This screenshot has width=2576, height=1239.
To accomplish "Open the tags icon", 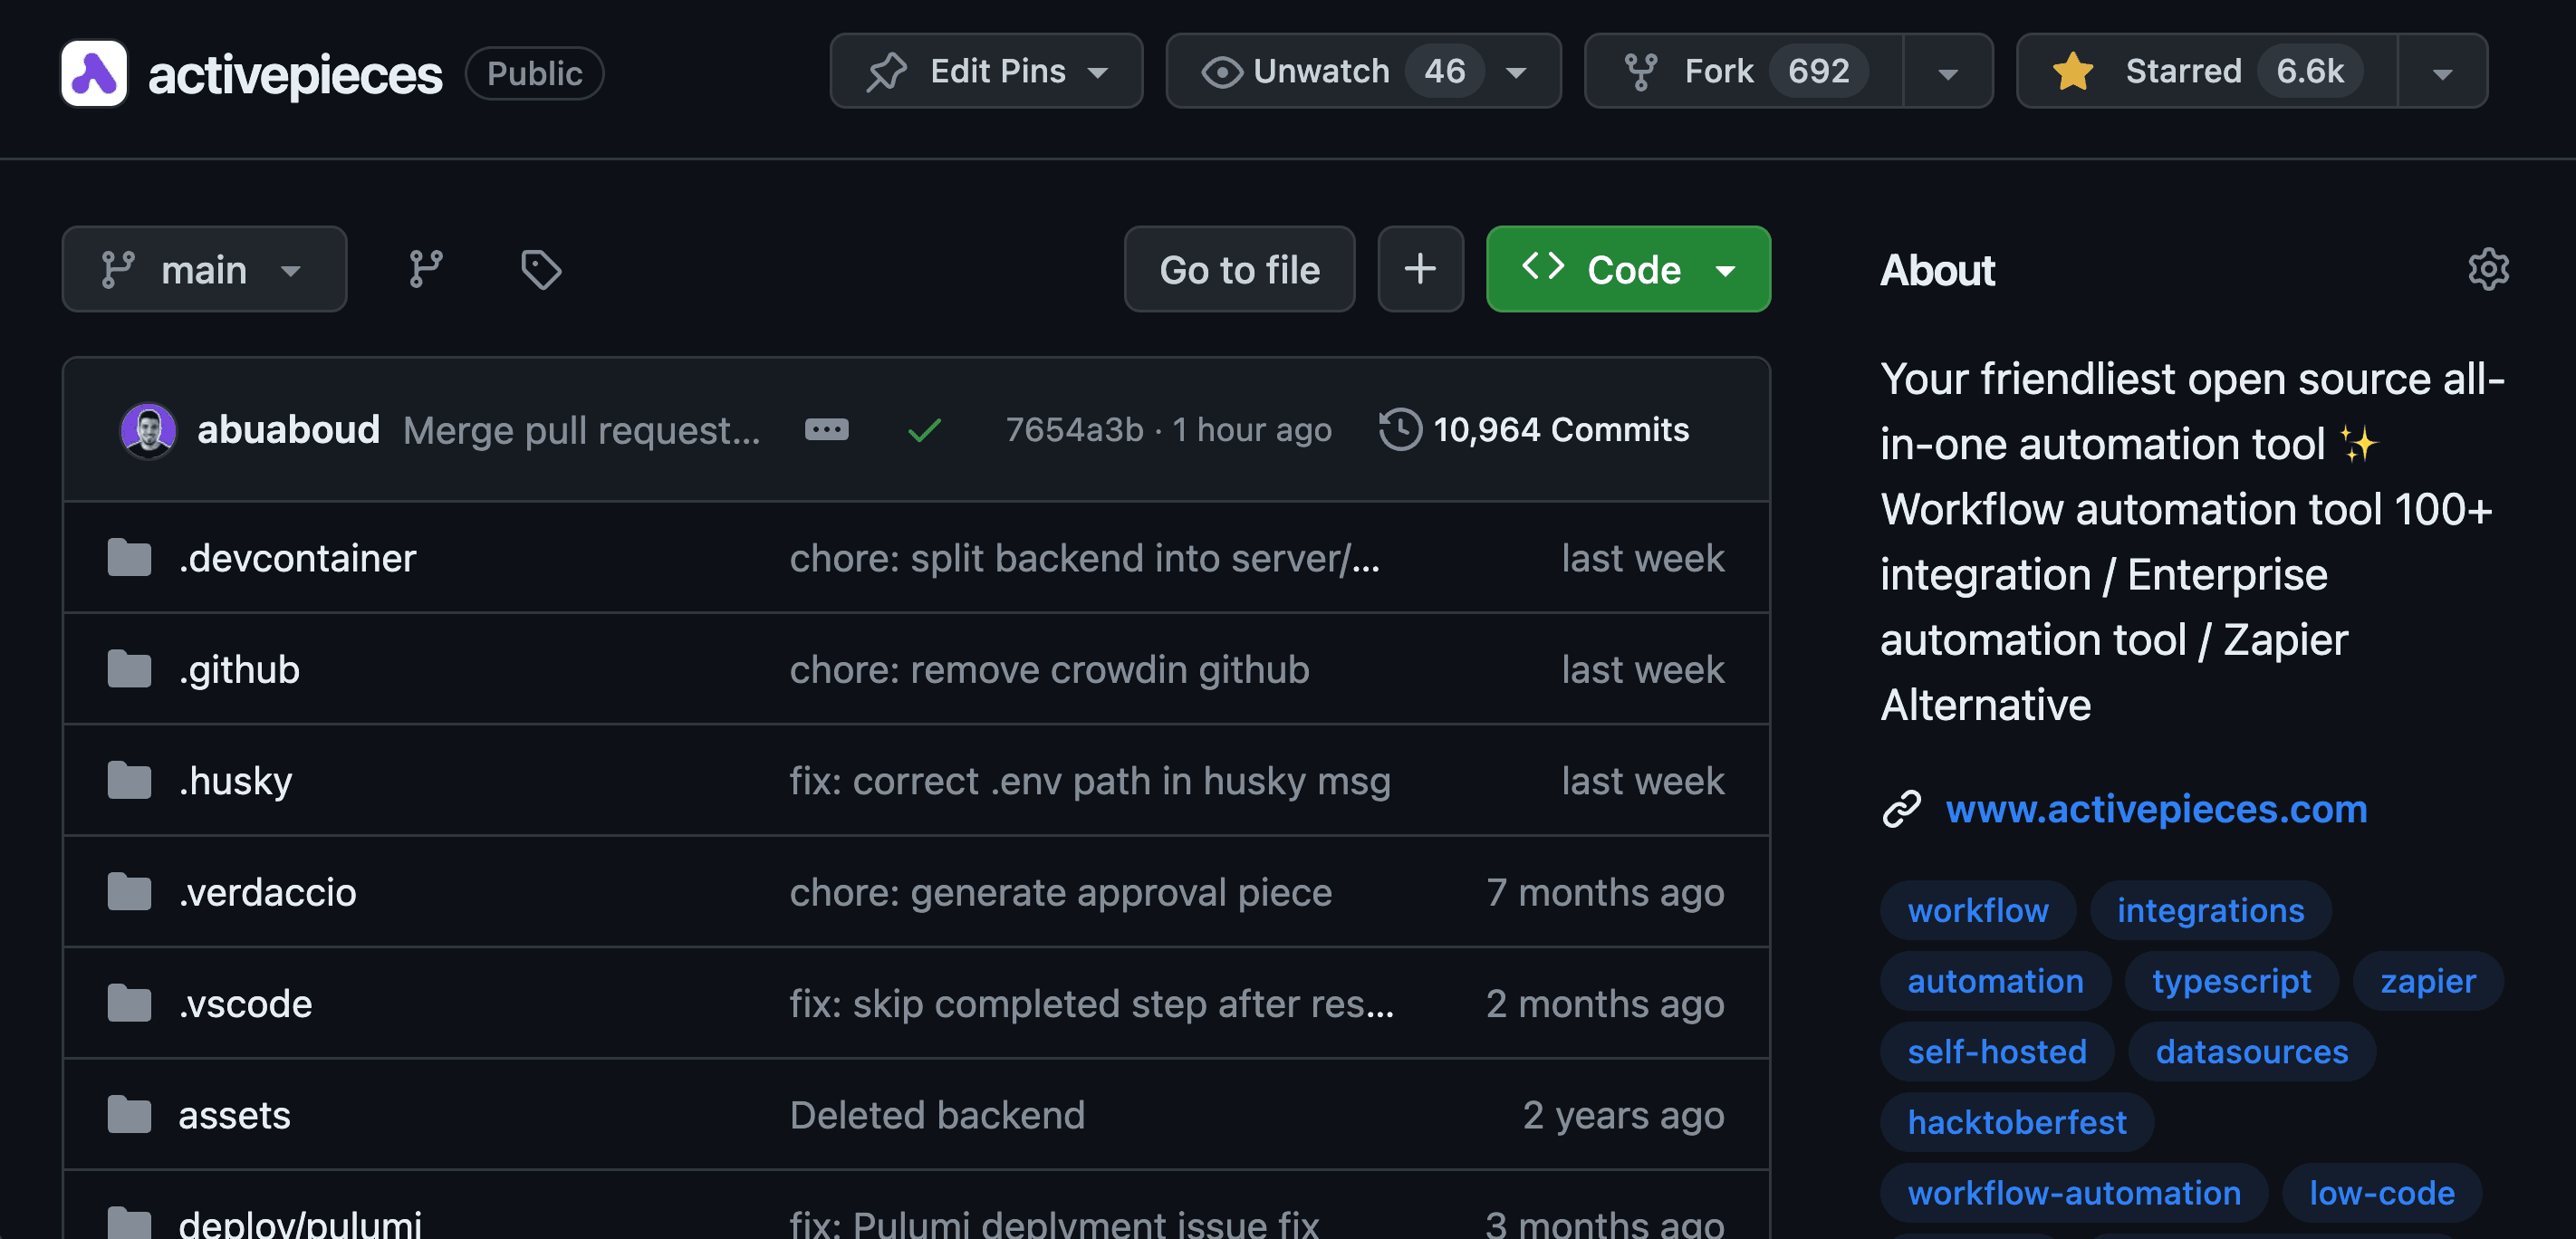I will pyautogui.click(x=541, y=269).
